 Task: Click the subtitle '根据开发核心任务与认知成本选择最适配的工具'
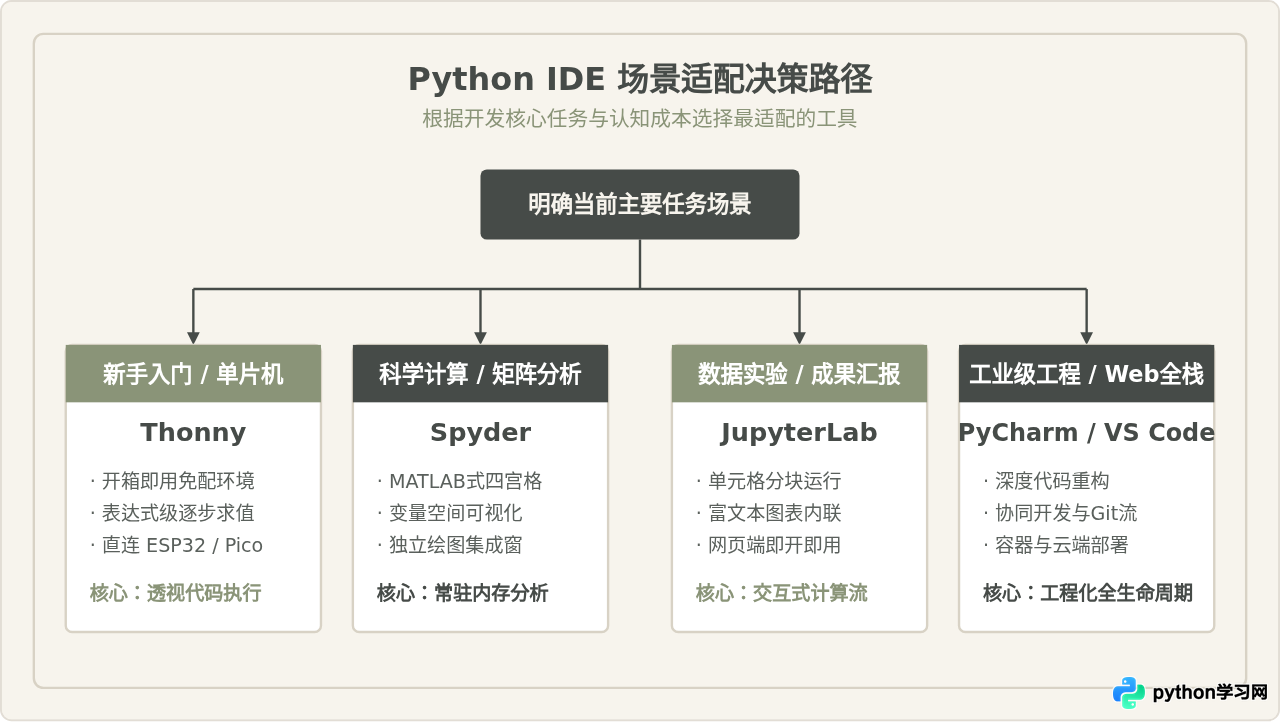click(x=640, y=119)
